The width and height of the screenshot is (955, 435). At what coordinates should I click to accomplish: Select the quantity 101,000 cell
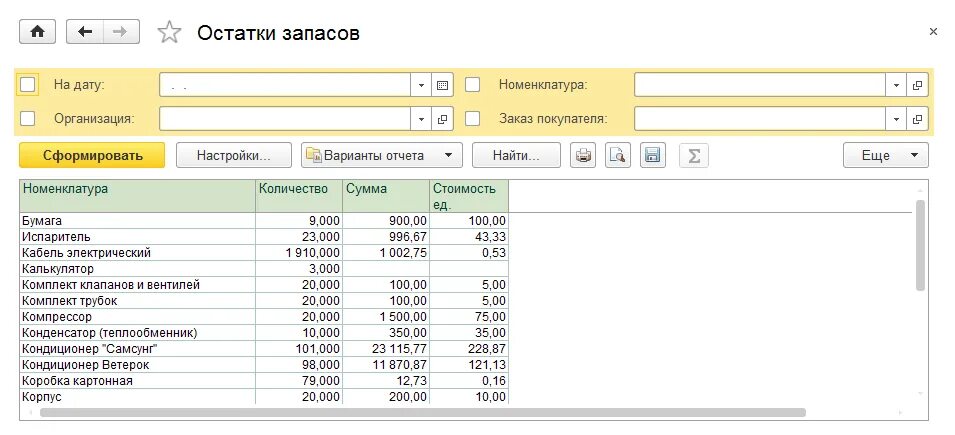[x=299, y=349]
